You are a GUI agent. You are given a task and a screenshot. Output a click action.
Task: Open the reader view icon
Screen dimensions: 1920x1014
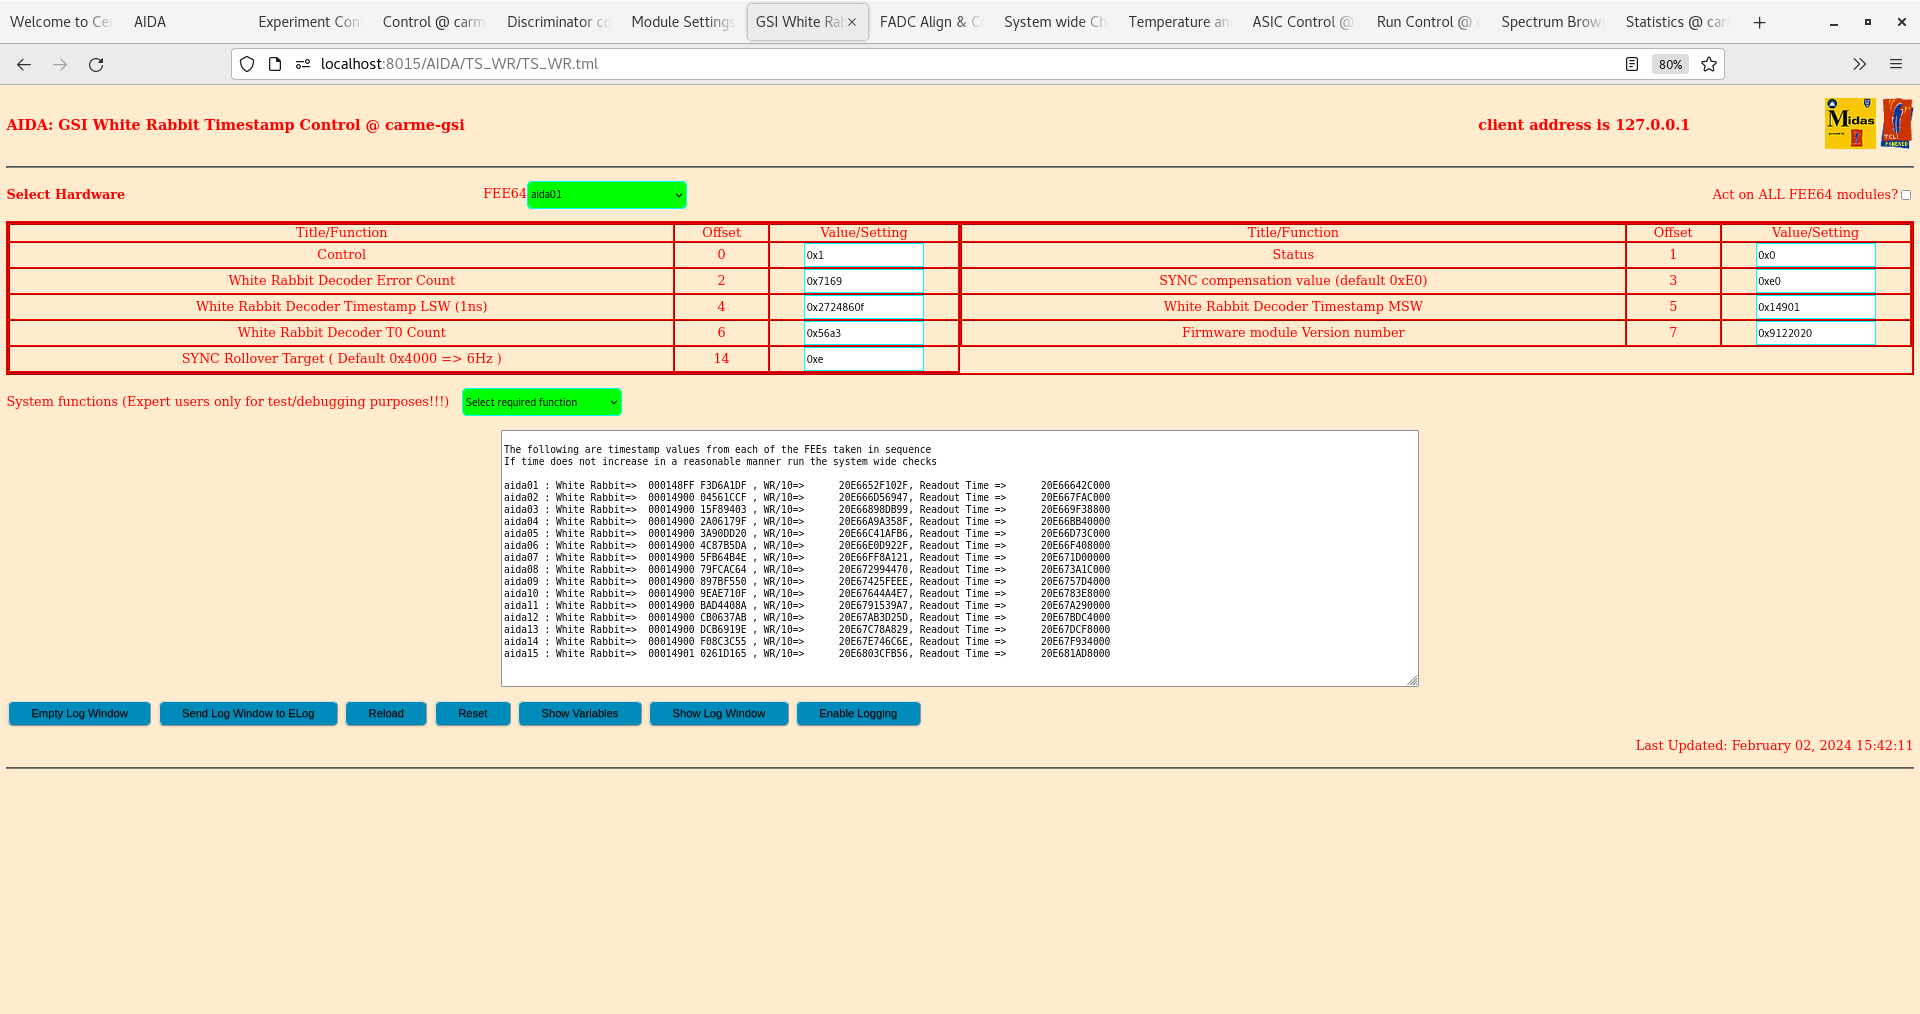click(x=1632, y=64)
